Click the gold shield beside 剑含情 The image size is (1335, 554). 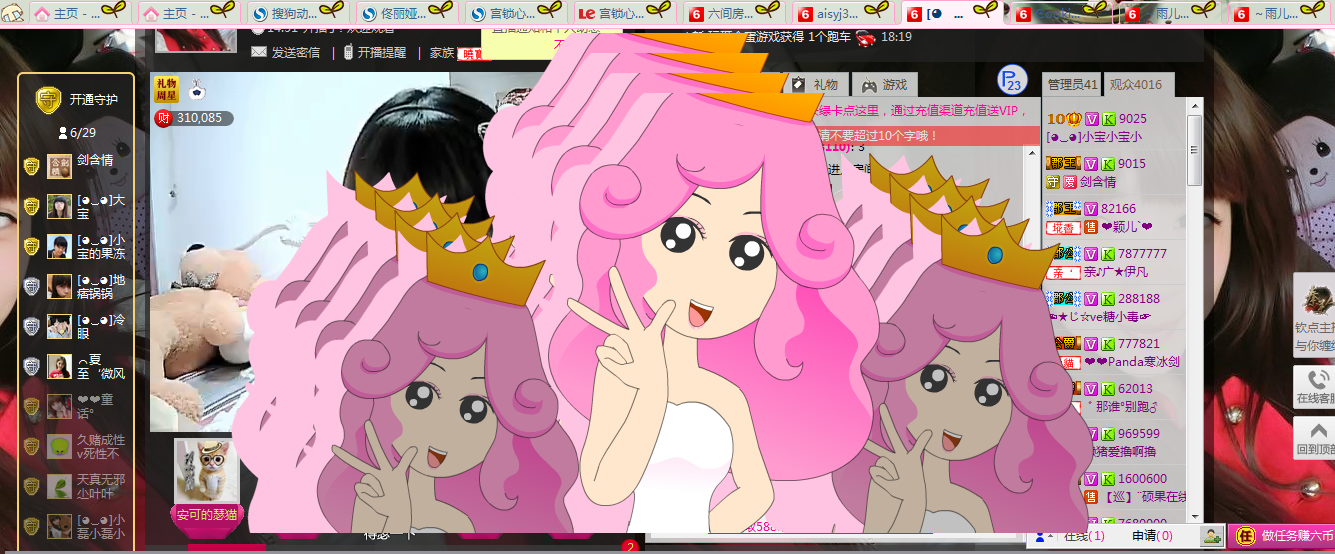tap(31, 167)
